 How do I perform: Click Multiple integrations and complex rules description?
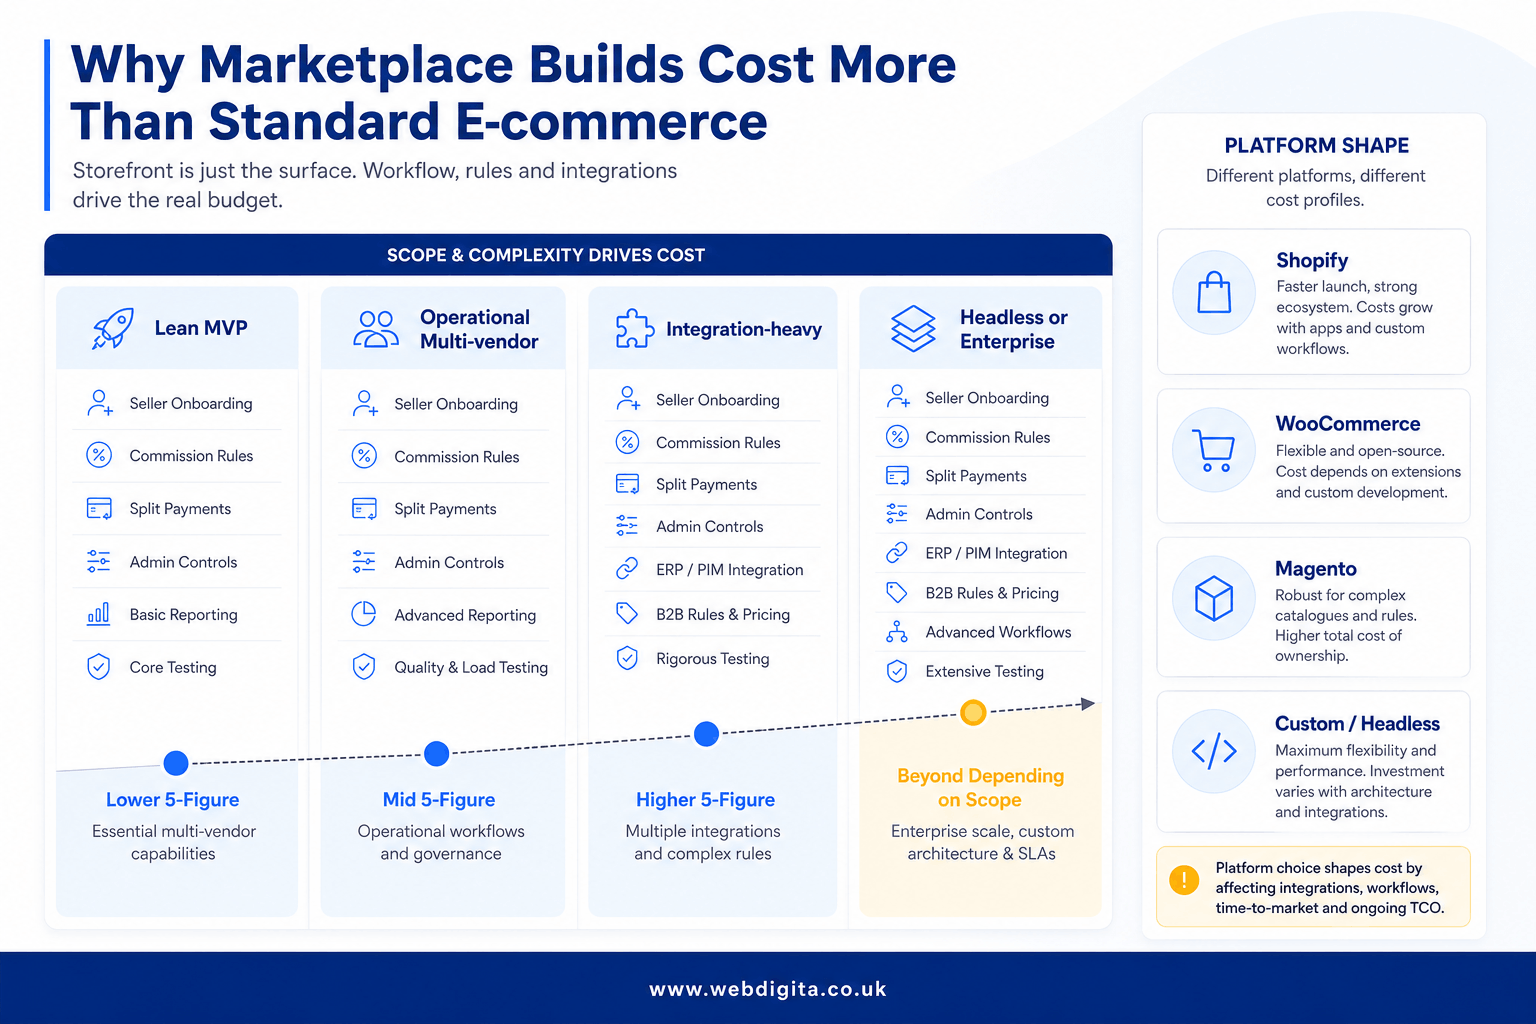pyautogui.click(x=703, y=842)
